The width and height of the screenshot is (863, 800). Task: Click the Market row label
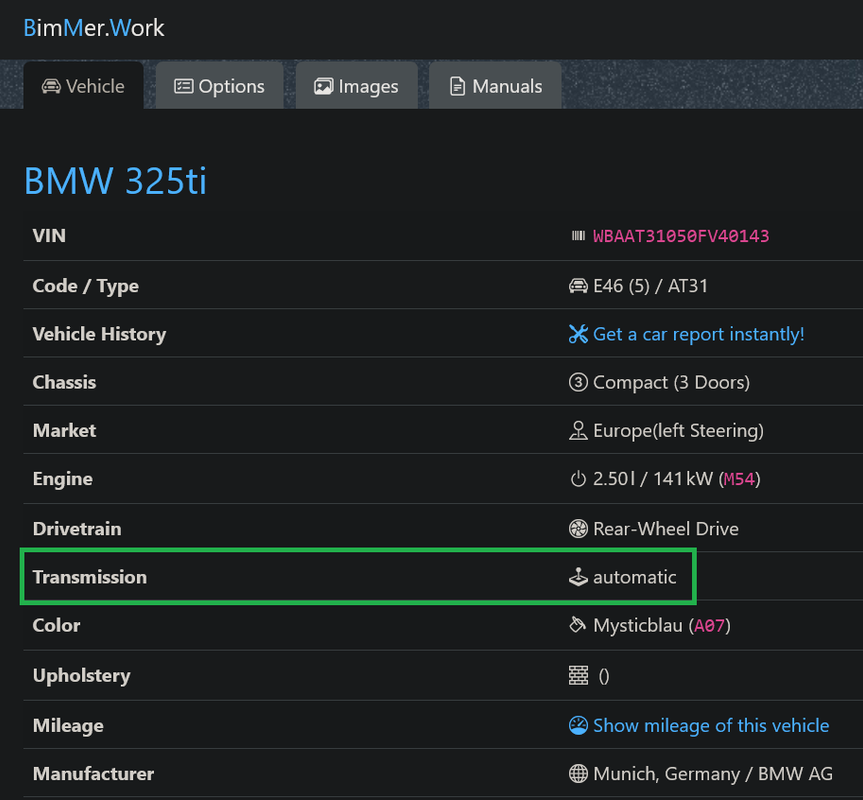click(x=64, y=430)
